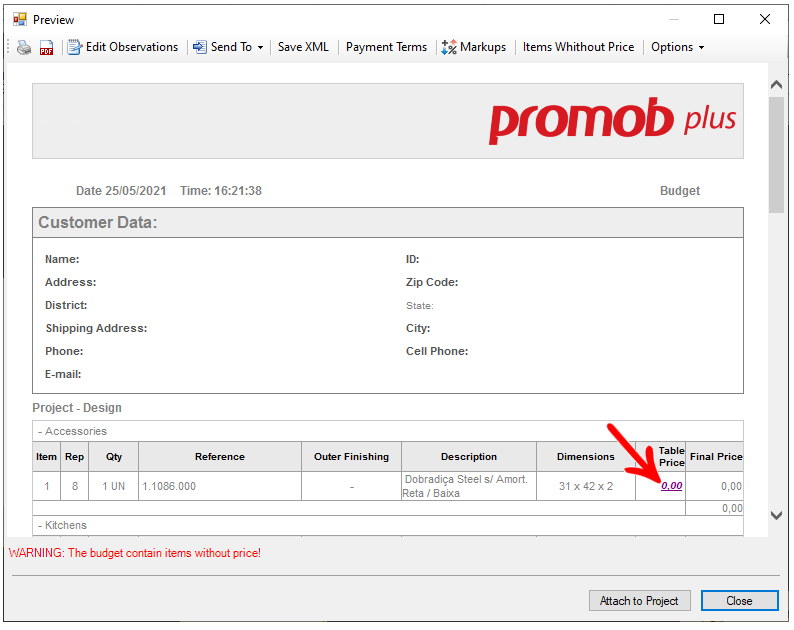Open the Send To dropdown
794x630 pixels.
(x=228, y=47)
